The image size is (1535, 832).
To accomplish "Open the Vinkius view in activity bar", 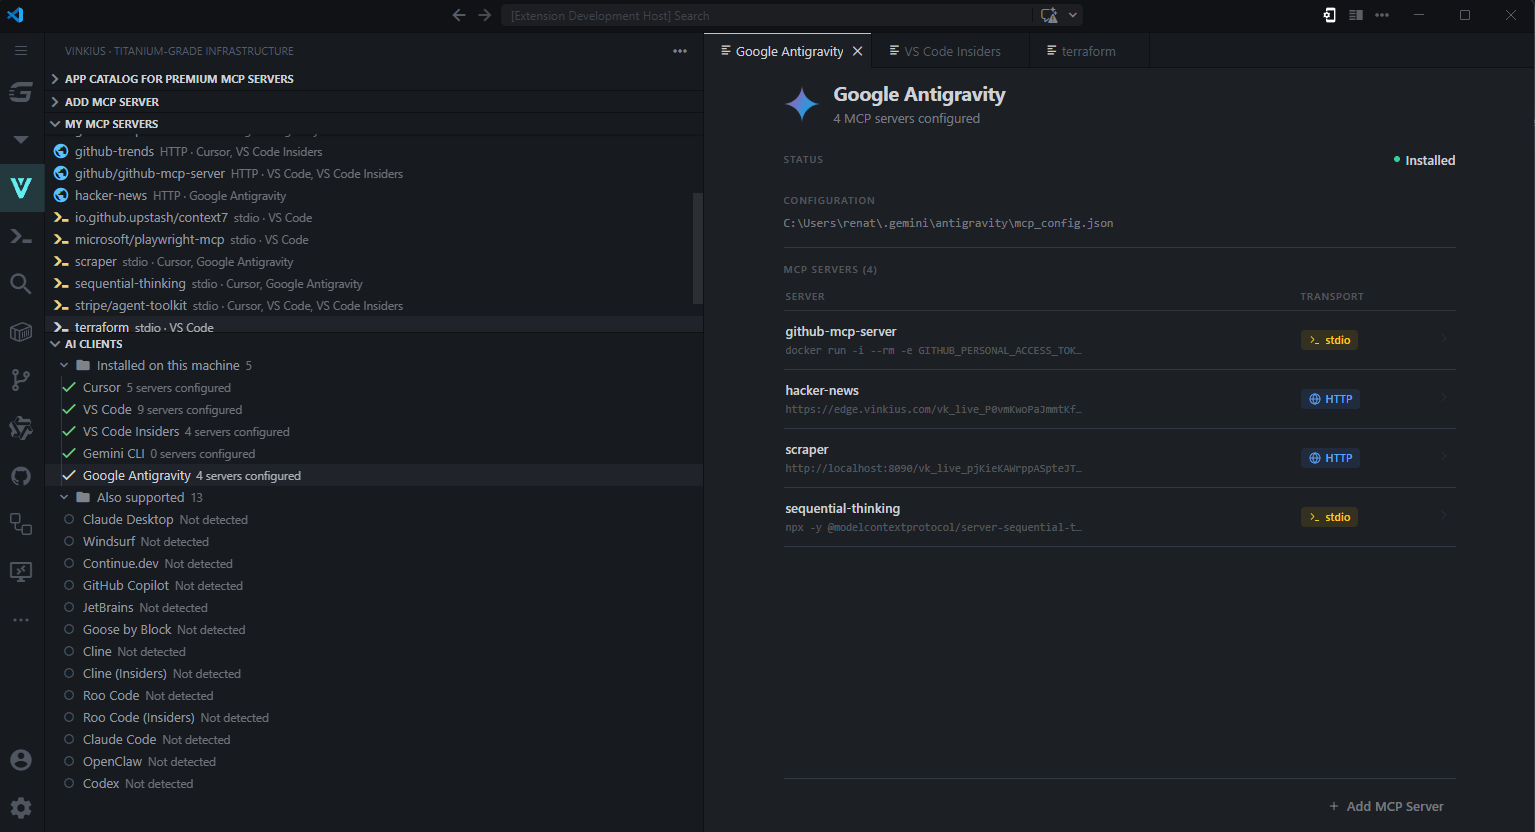I will point(21,188).
